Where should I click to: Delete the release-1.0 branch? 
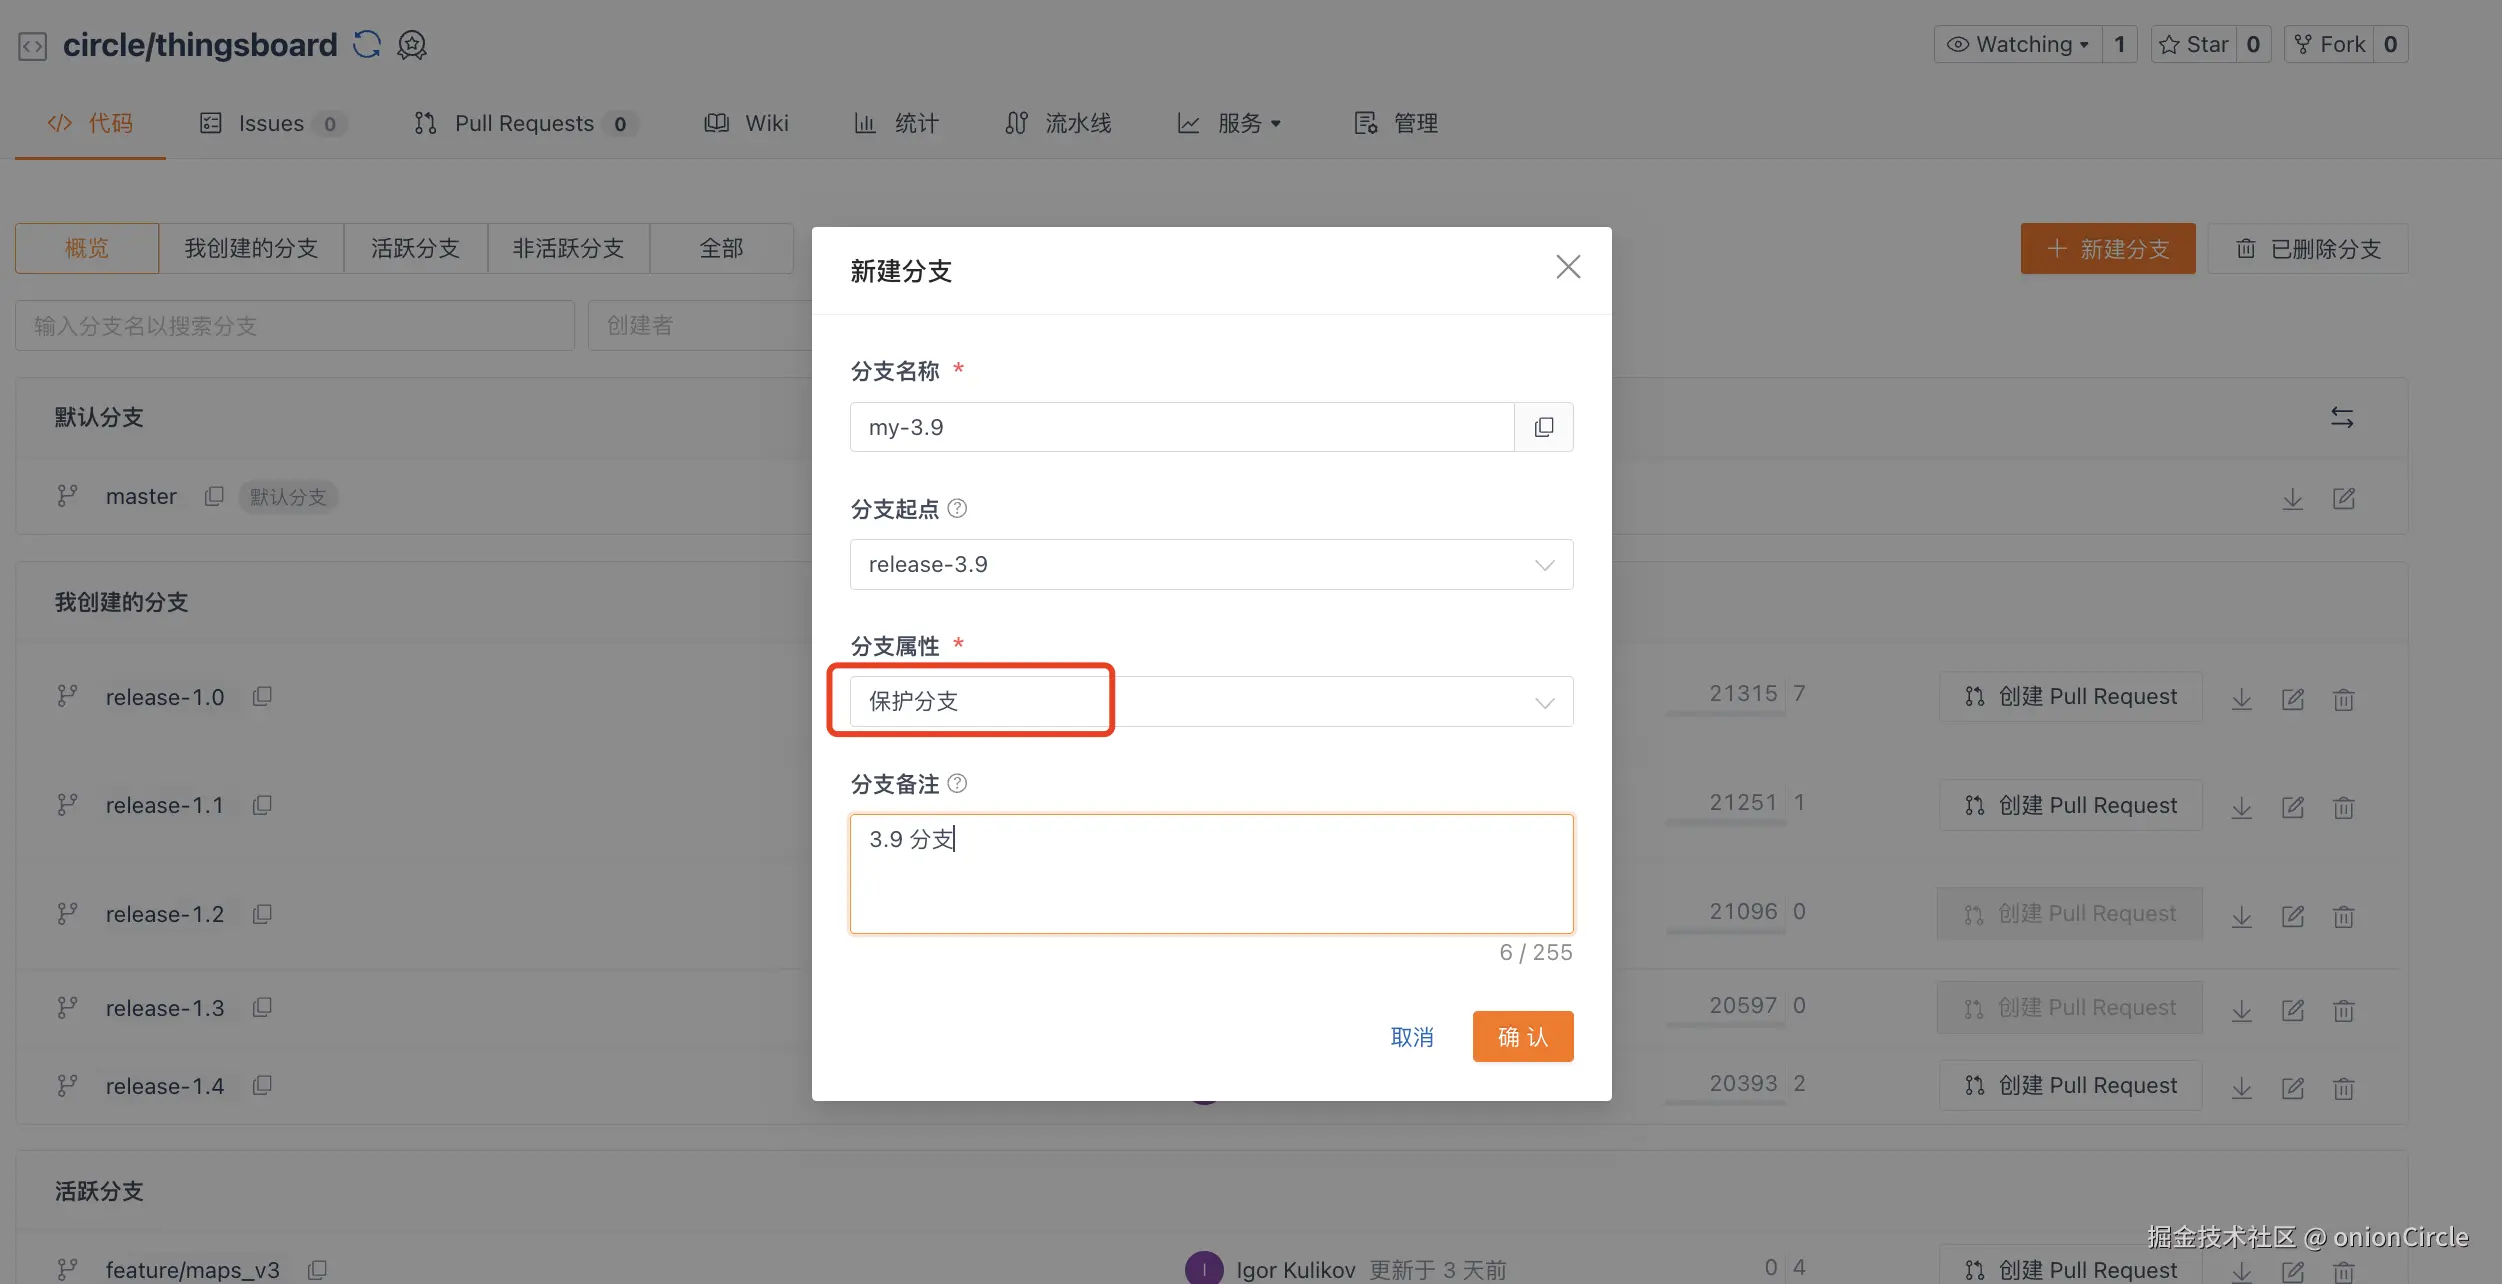tap(2343, 699)
